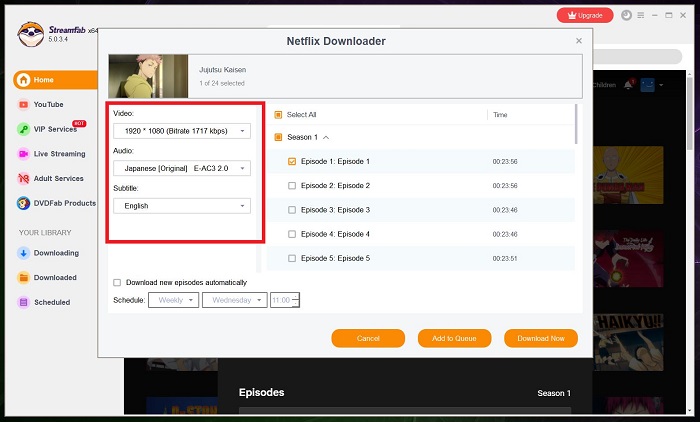Screen dimensions: 700x422
Task: Toggle the Select All checkbox
Action: 278,115
